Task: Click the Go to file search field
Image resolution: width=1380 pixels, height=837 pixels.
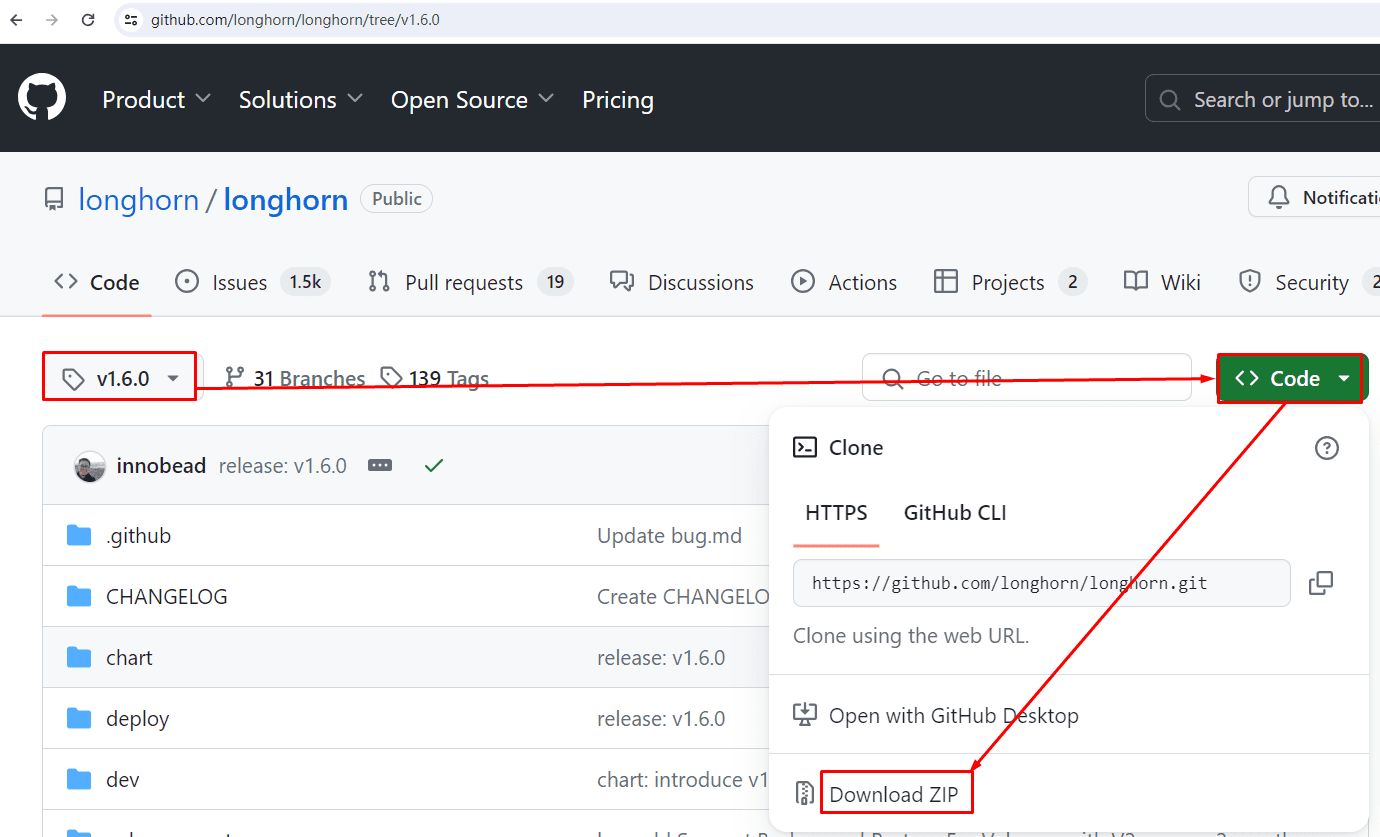Action: point(1027,378)
